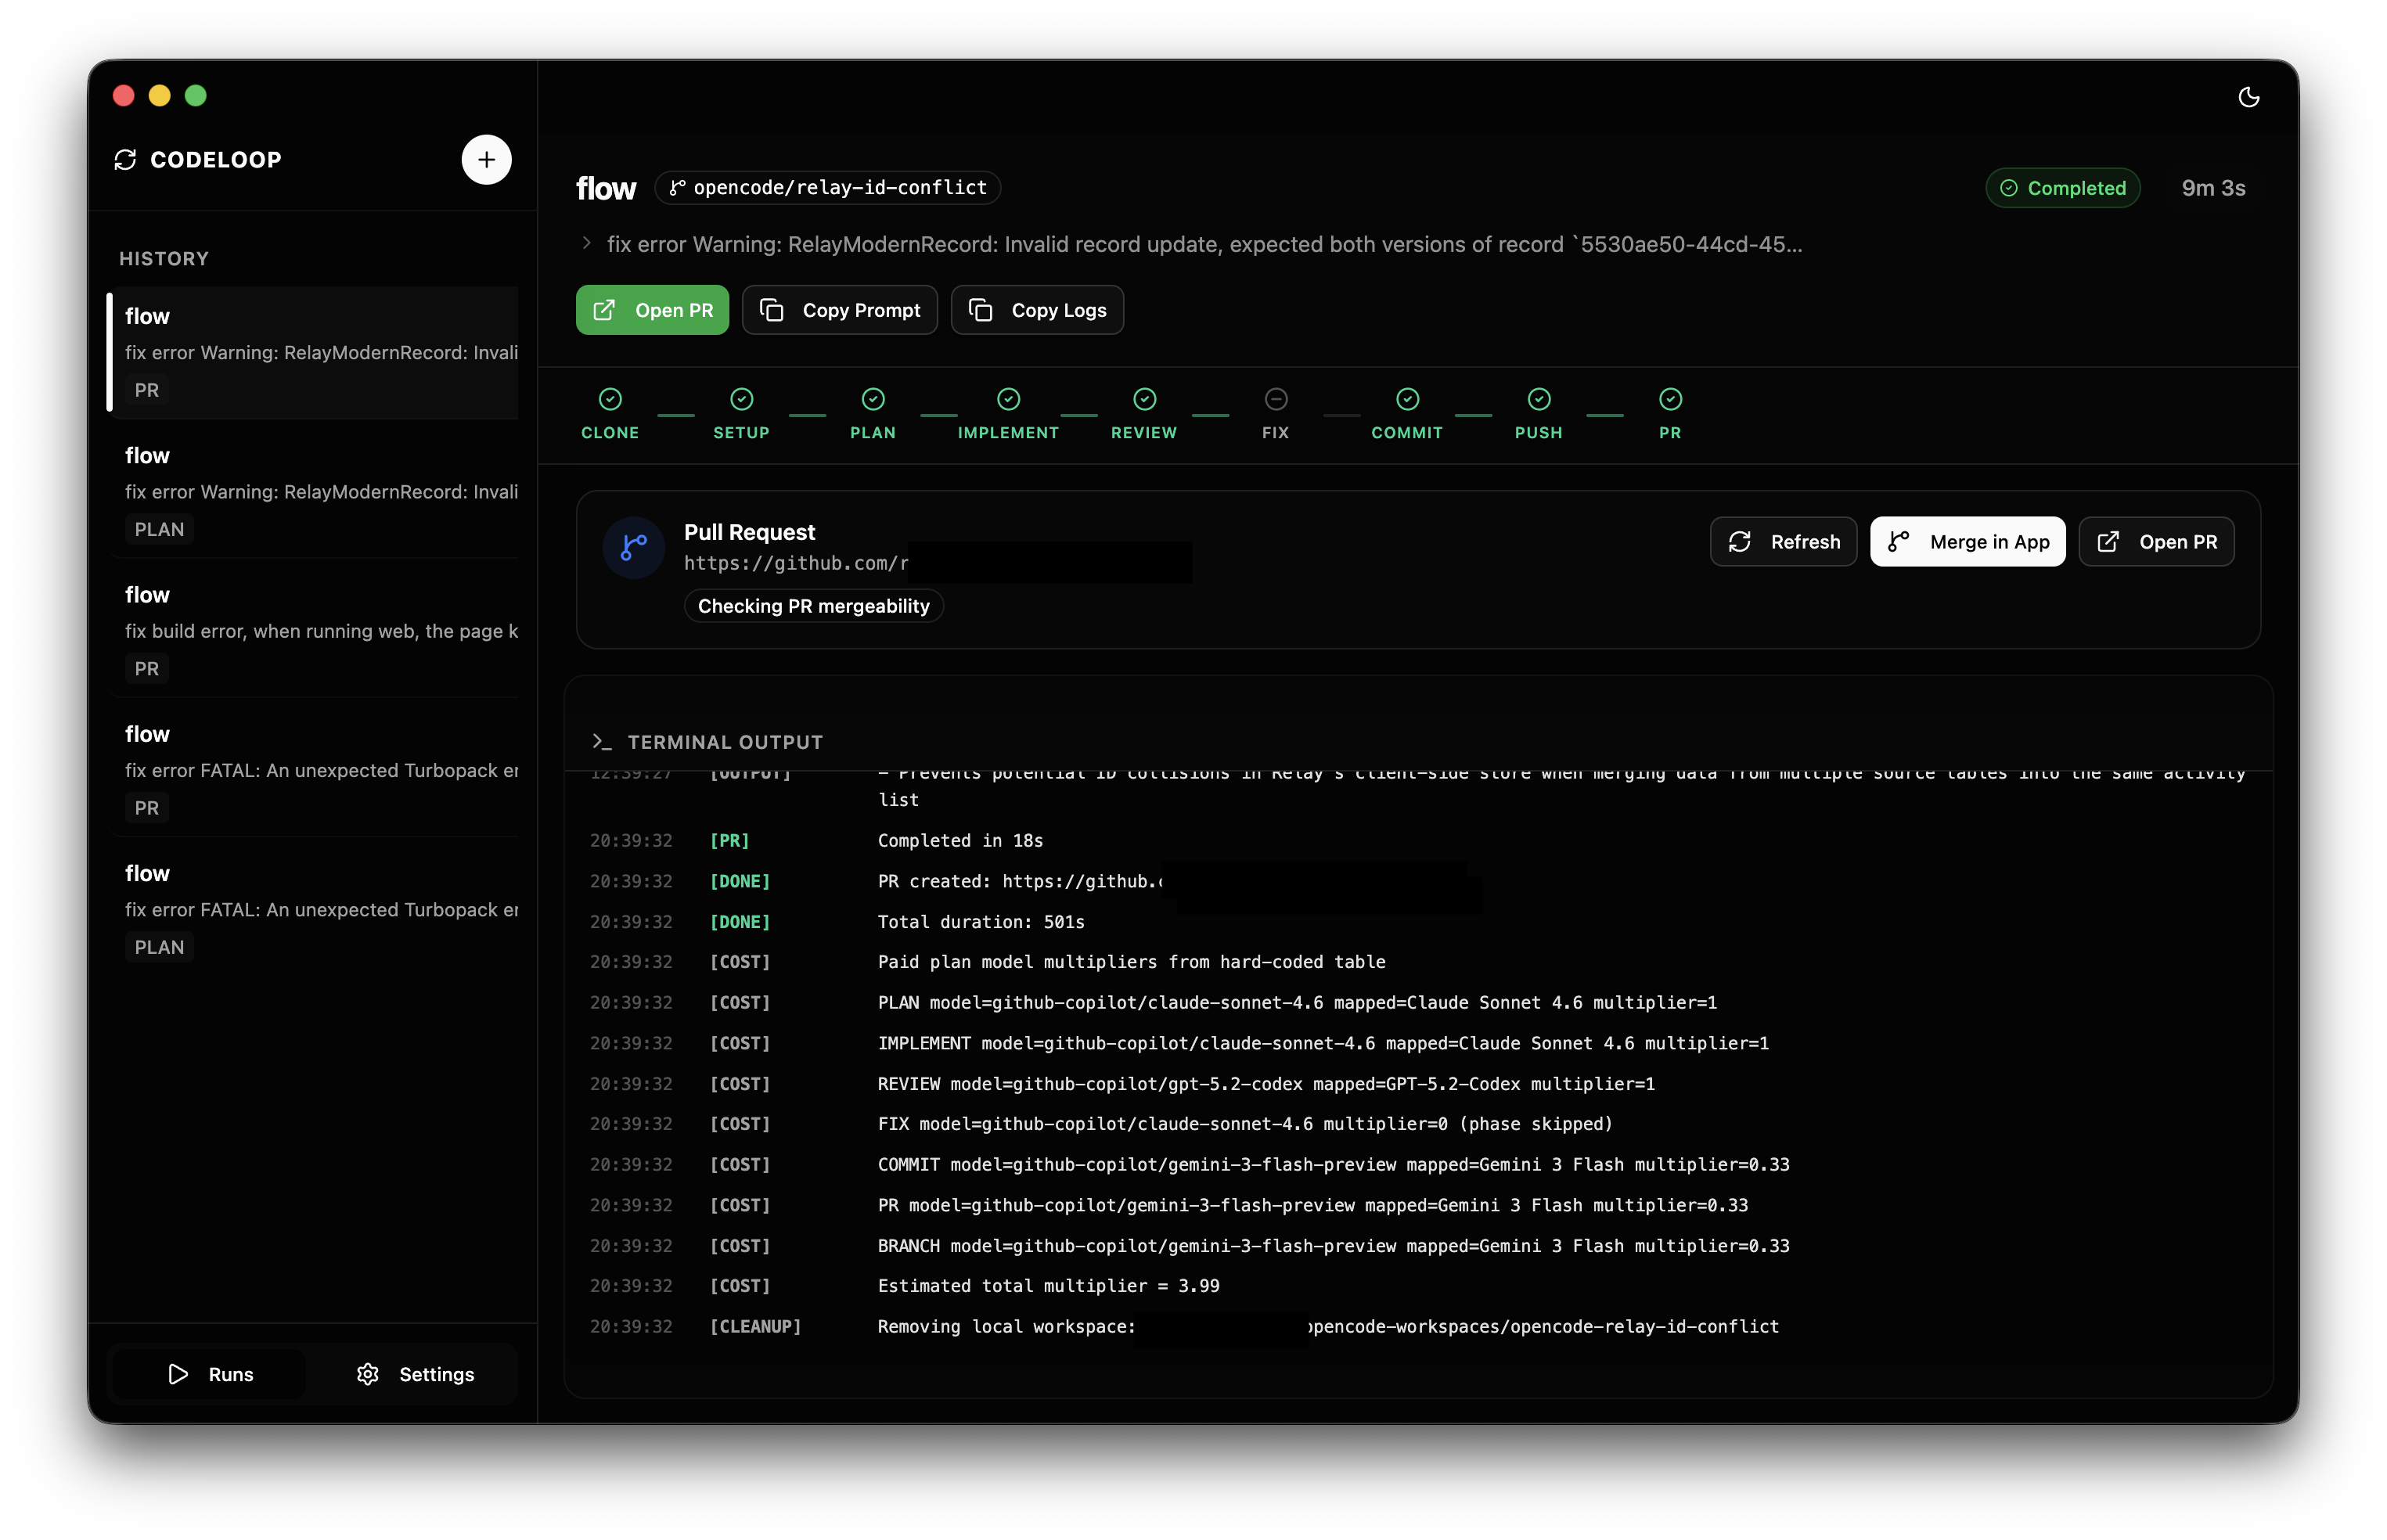Viewport: 2387px width, 1540px height.
Task: Copy the logs with Copy Logs
Action: pos(1037,310)
